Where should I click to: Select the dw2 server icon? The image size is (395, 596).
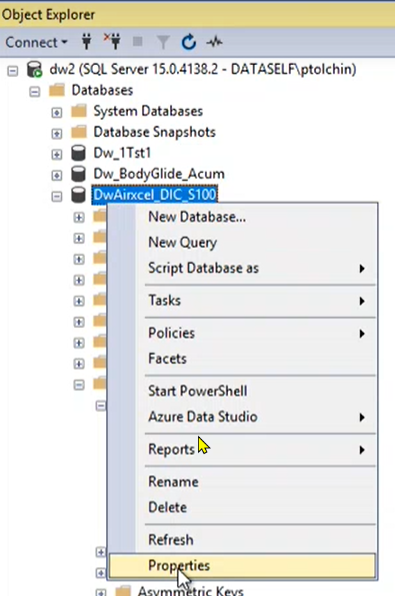(x=34, y=70)
